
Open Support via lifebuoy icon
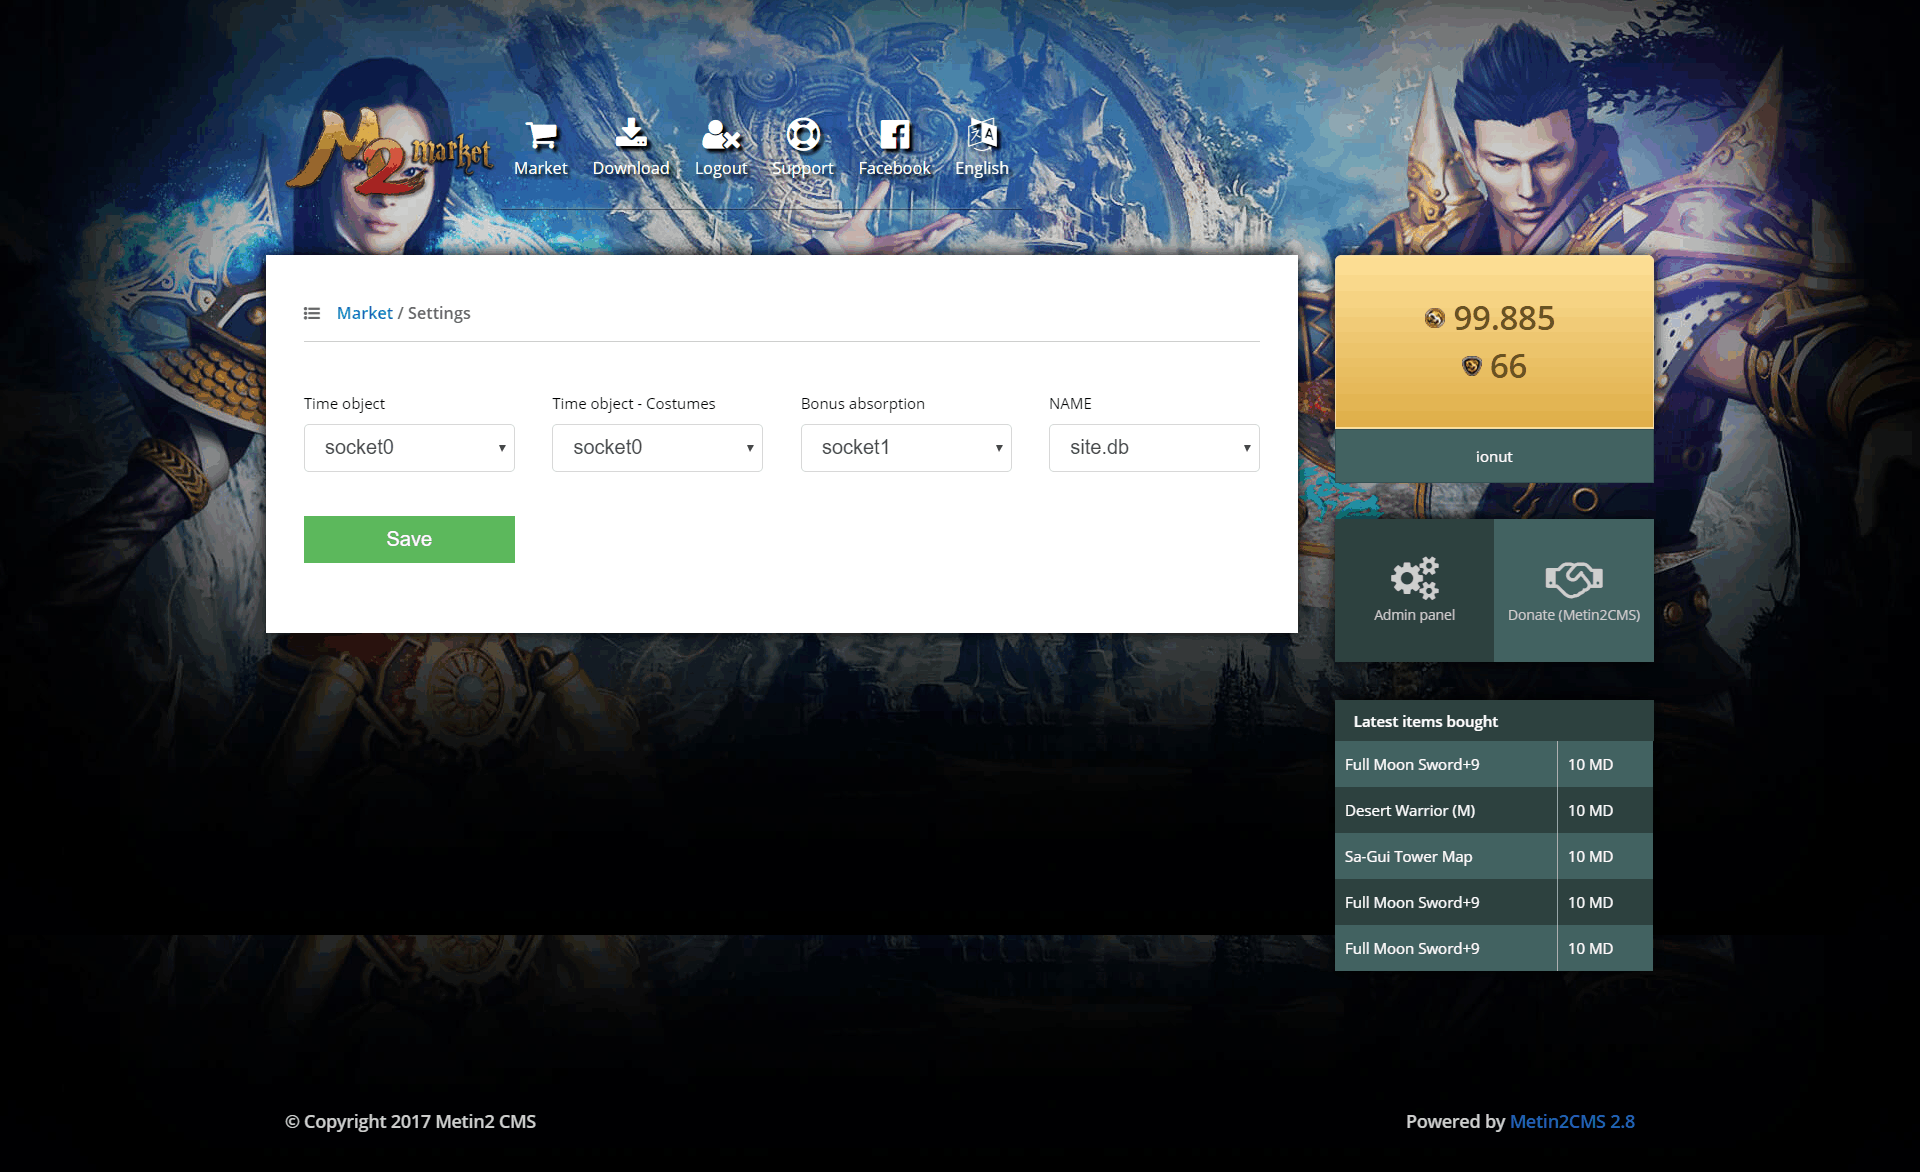click(803, 134)
